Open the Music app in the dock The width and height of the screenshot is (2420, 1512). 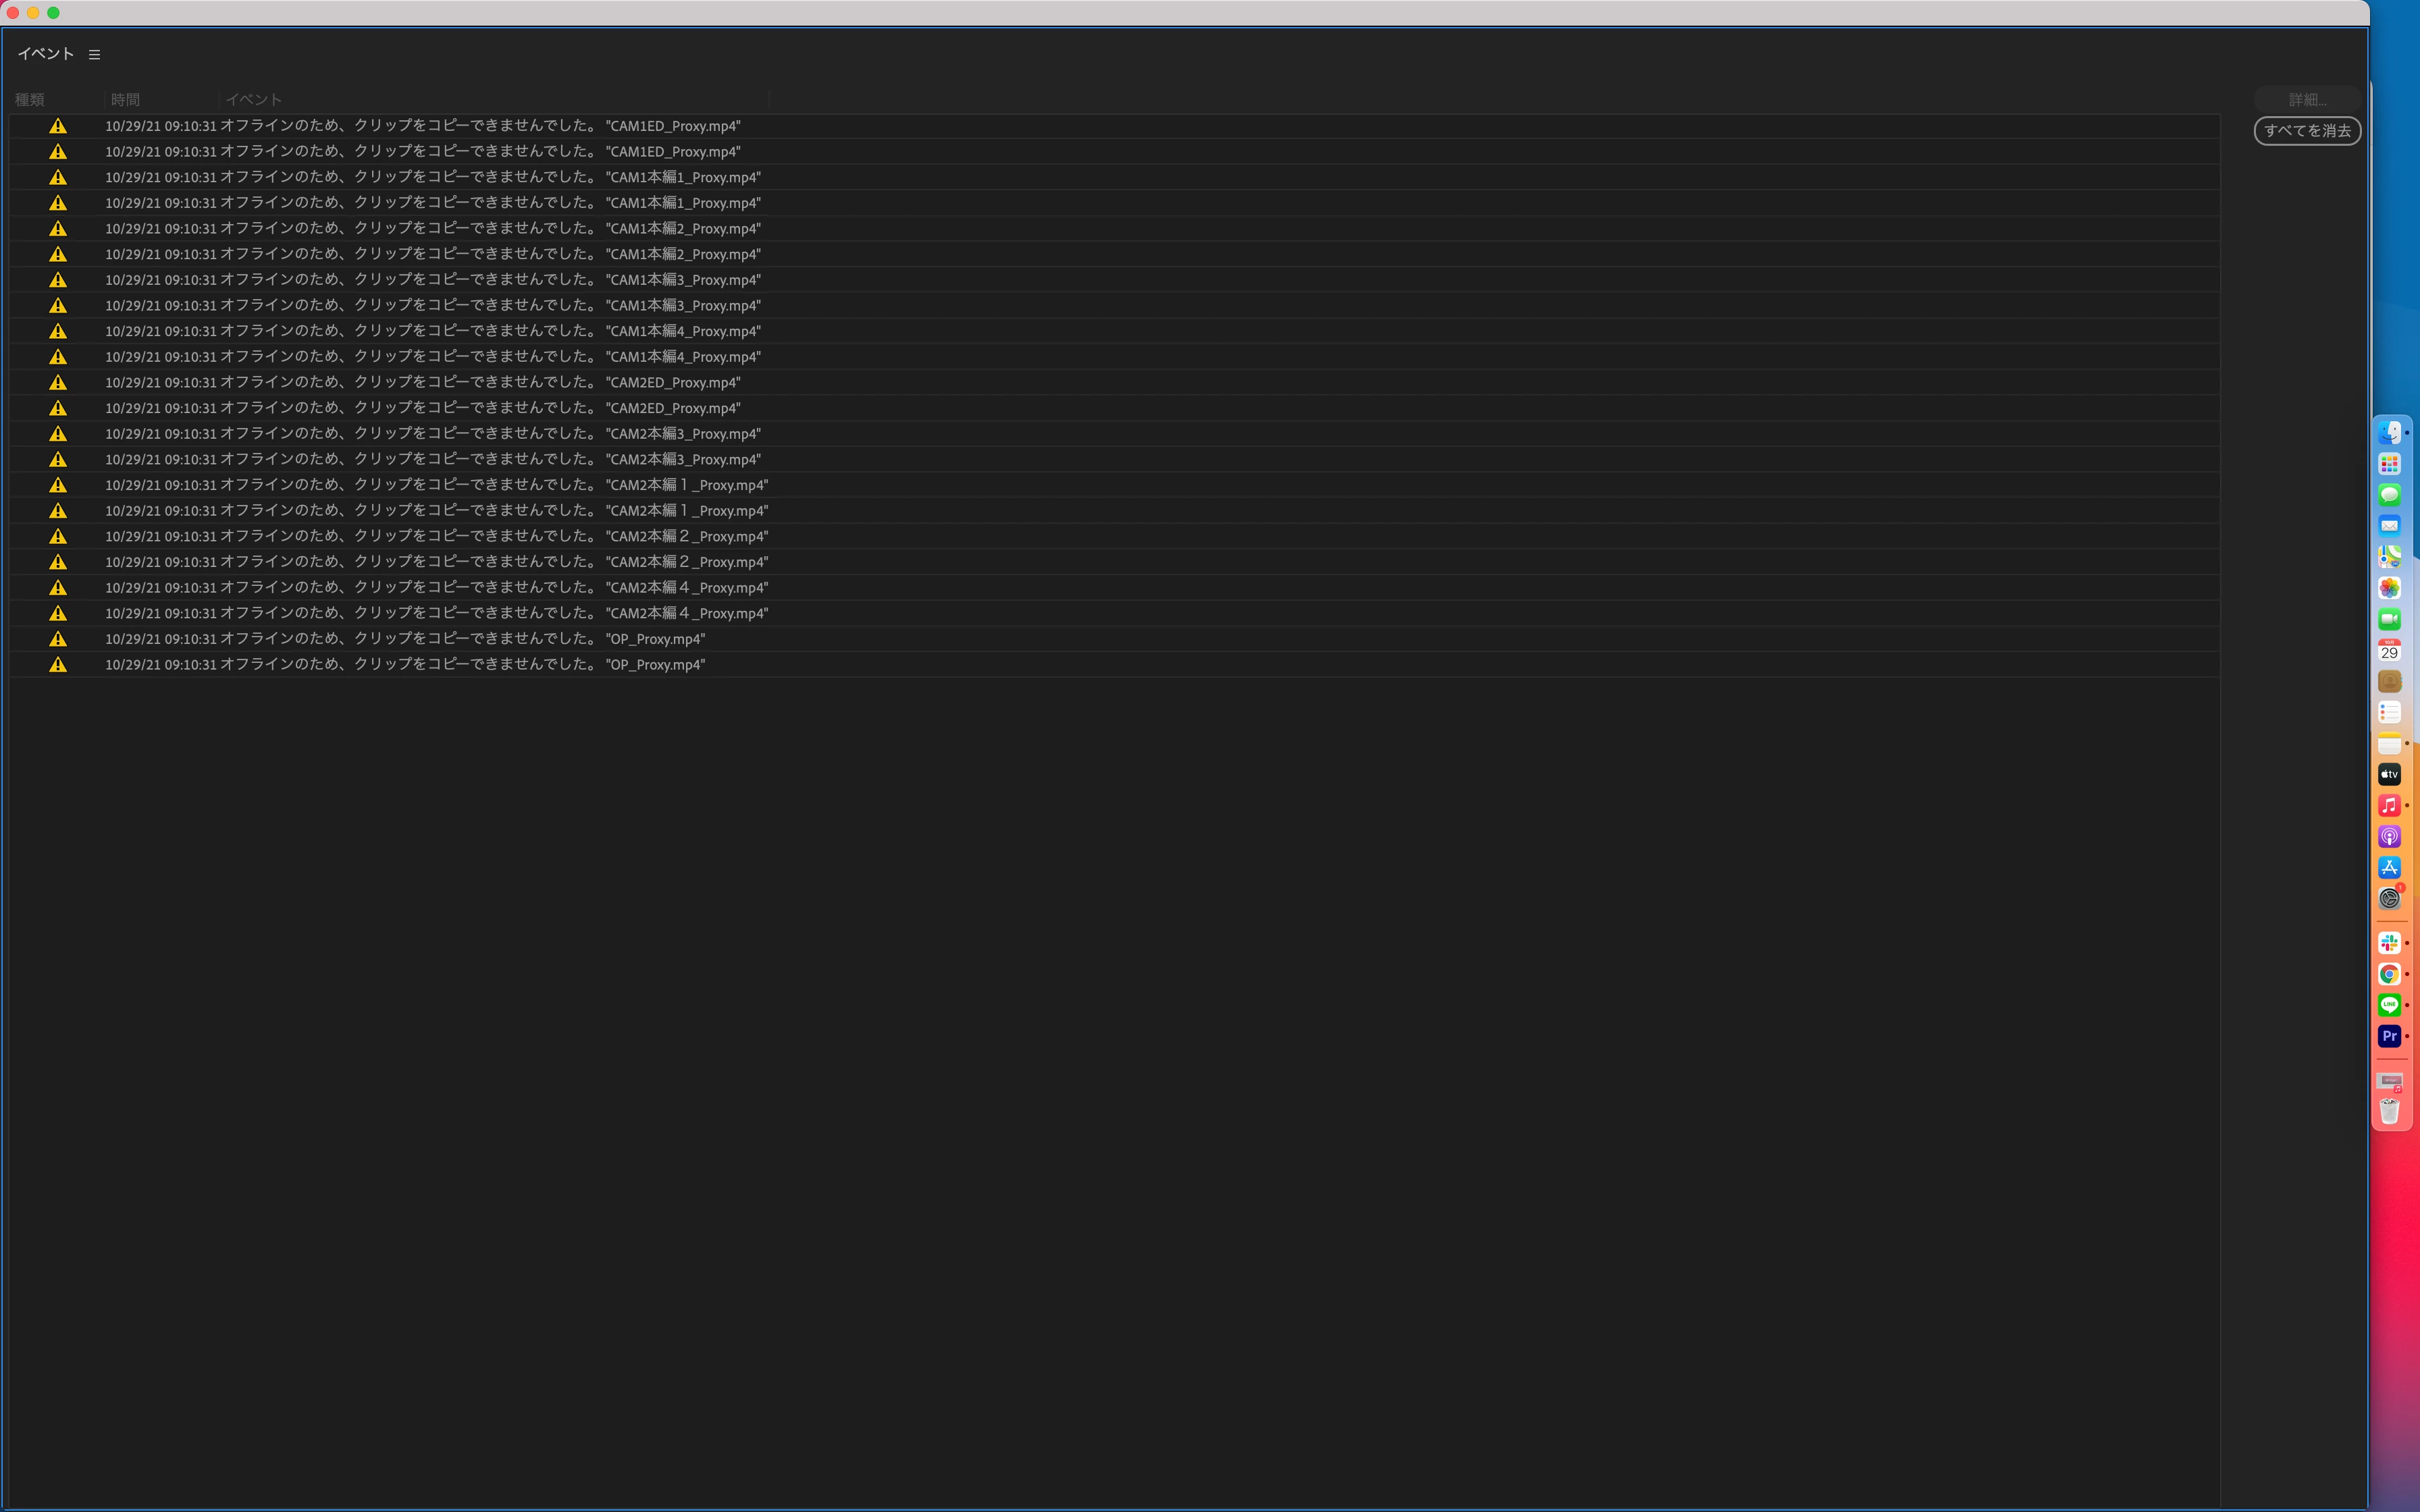(x=2389, y=806)
